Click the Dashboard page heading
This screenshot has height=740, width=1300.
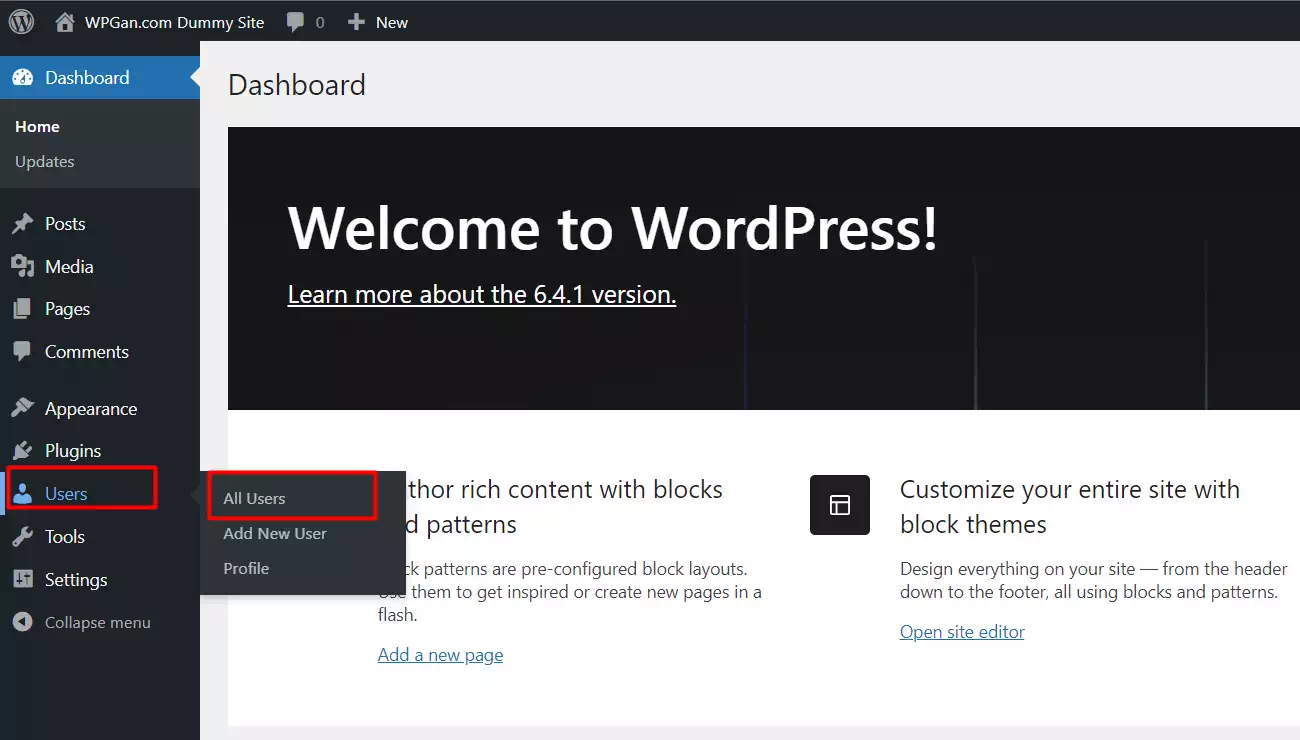297,85
